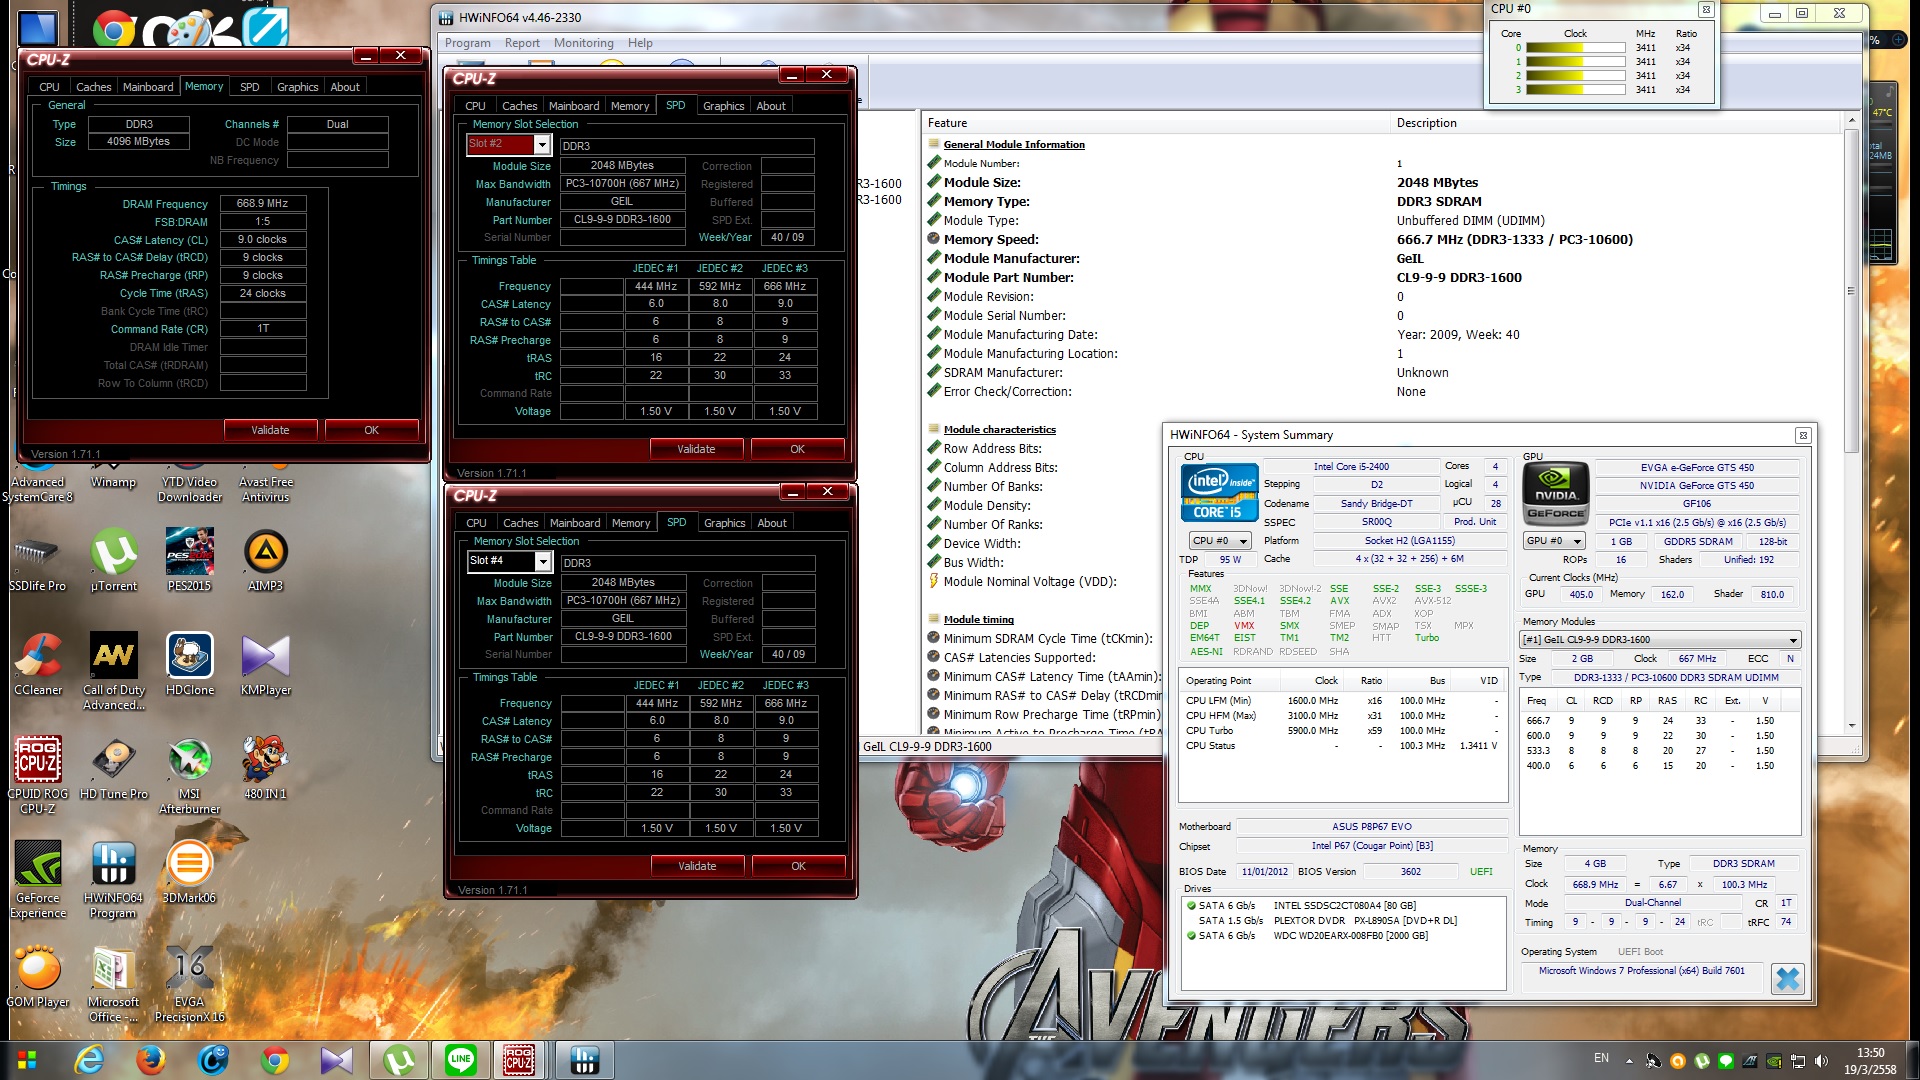Expand GeIL CL9-9-9 memory module dropdown
Image resolution: width=1920 pixels, height=1080 pixels.
pos(1792,640)
